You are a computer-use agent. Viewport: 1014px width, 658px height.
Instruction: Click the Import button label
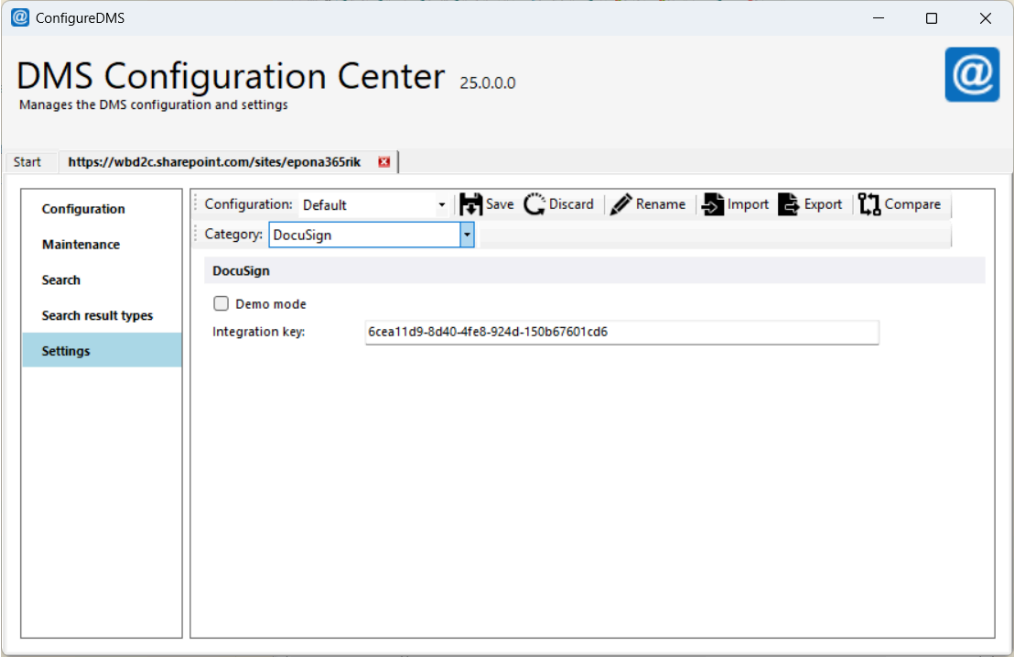[748, 204]
